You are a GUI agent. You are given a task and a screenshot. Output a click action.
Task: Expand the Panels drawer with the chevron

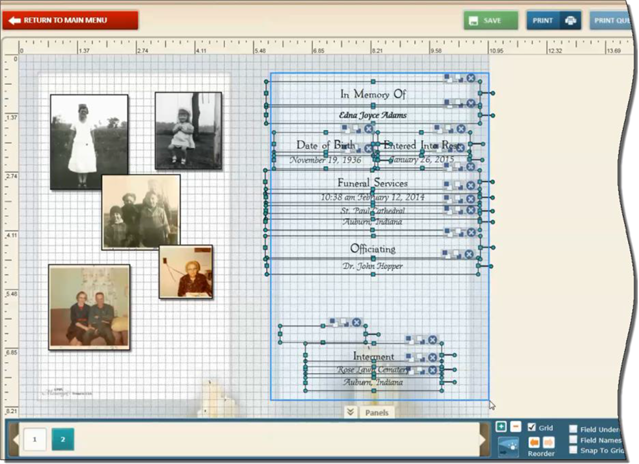pos(350,411)
